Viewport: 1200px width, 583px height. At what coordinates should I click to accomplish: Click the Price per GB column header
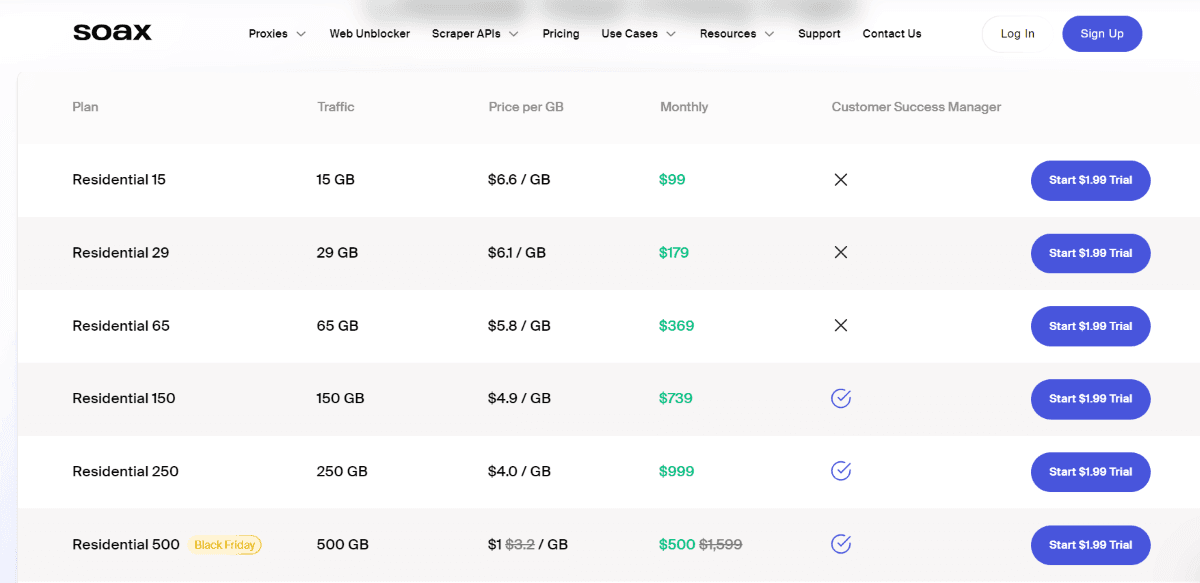pos(526,107)
